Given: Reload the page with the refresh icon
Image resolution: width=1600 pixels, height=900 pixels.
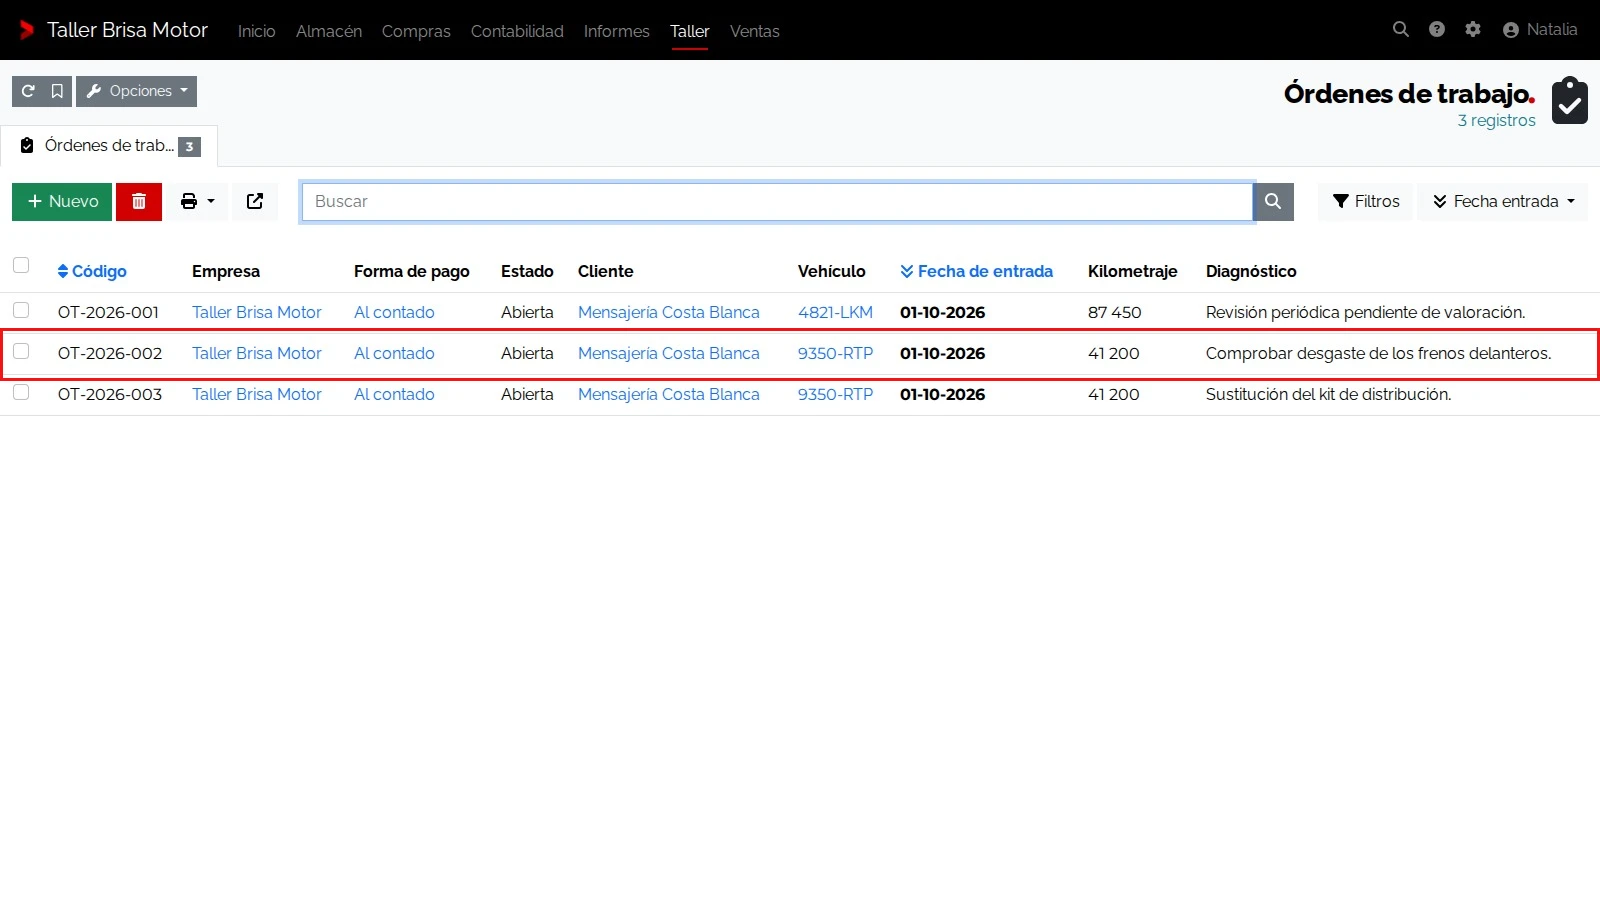Looking at the screenshot, I should click(28, 91).
